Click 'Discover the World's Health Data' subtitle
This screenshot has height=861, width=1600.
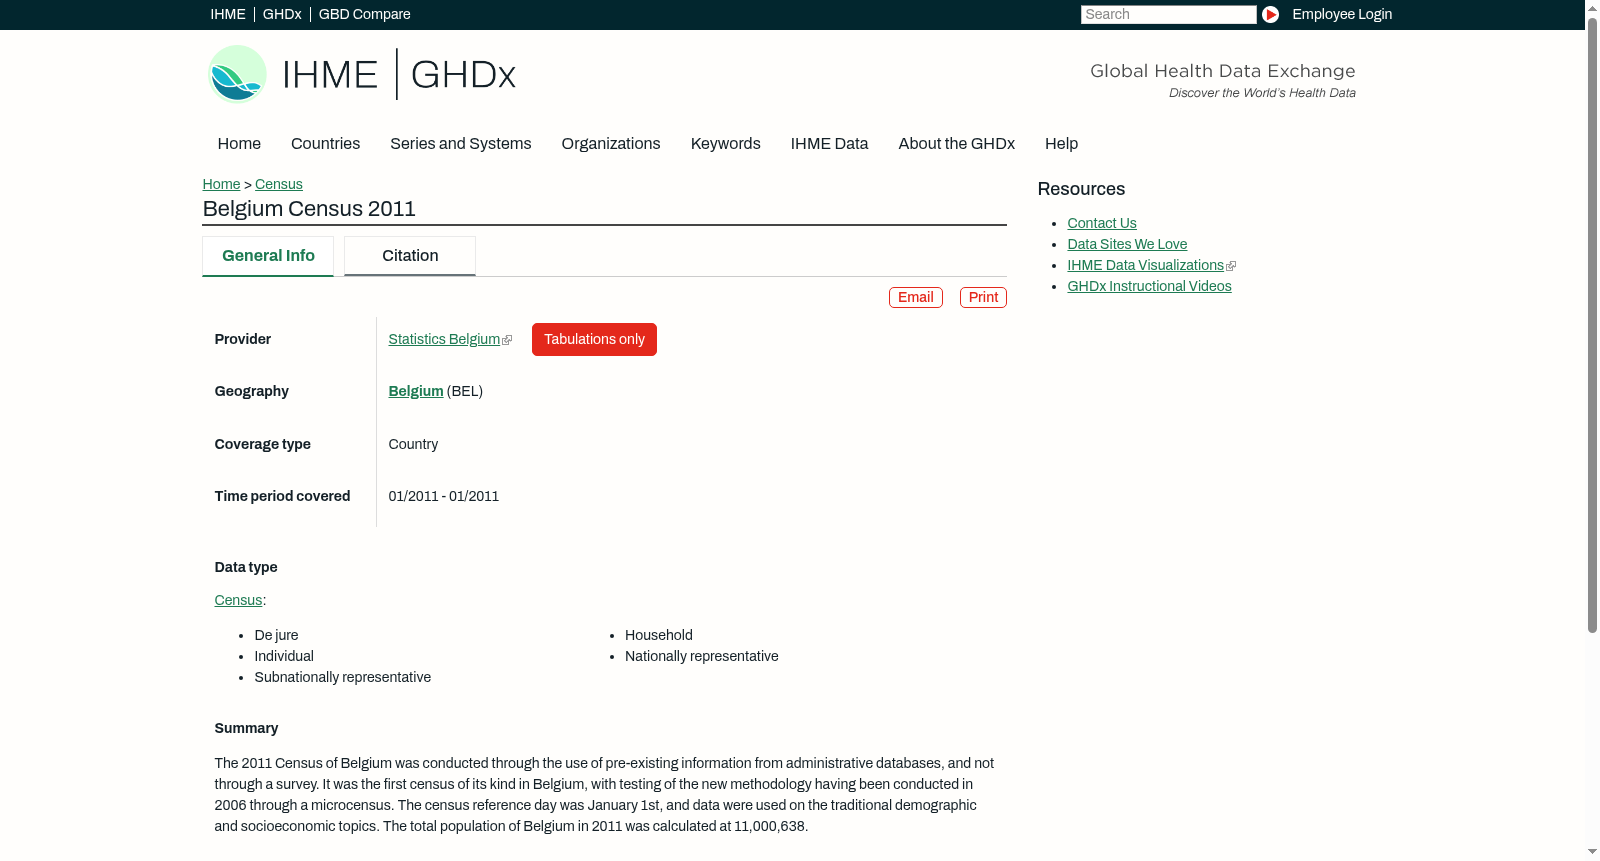point(1262,93)
